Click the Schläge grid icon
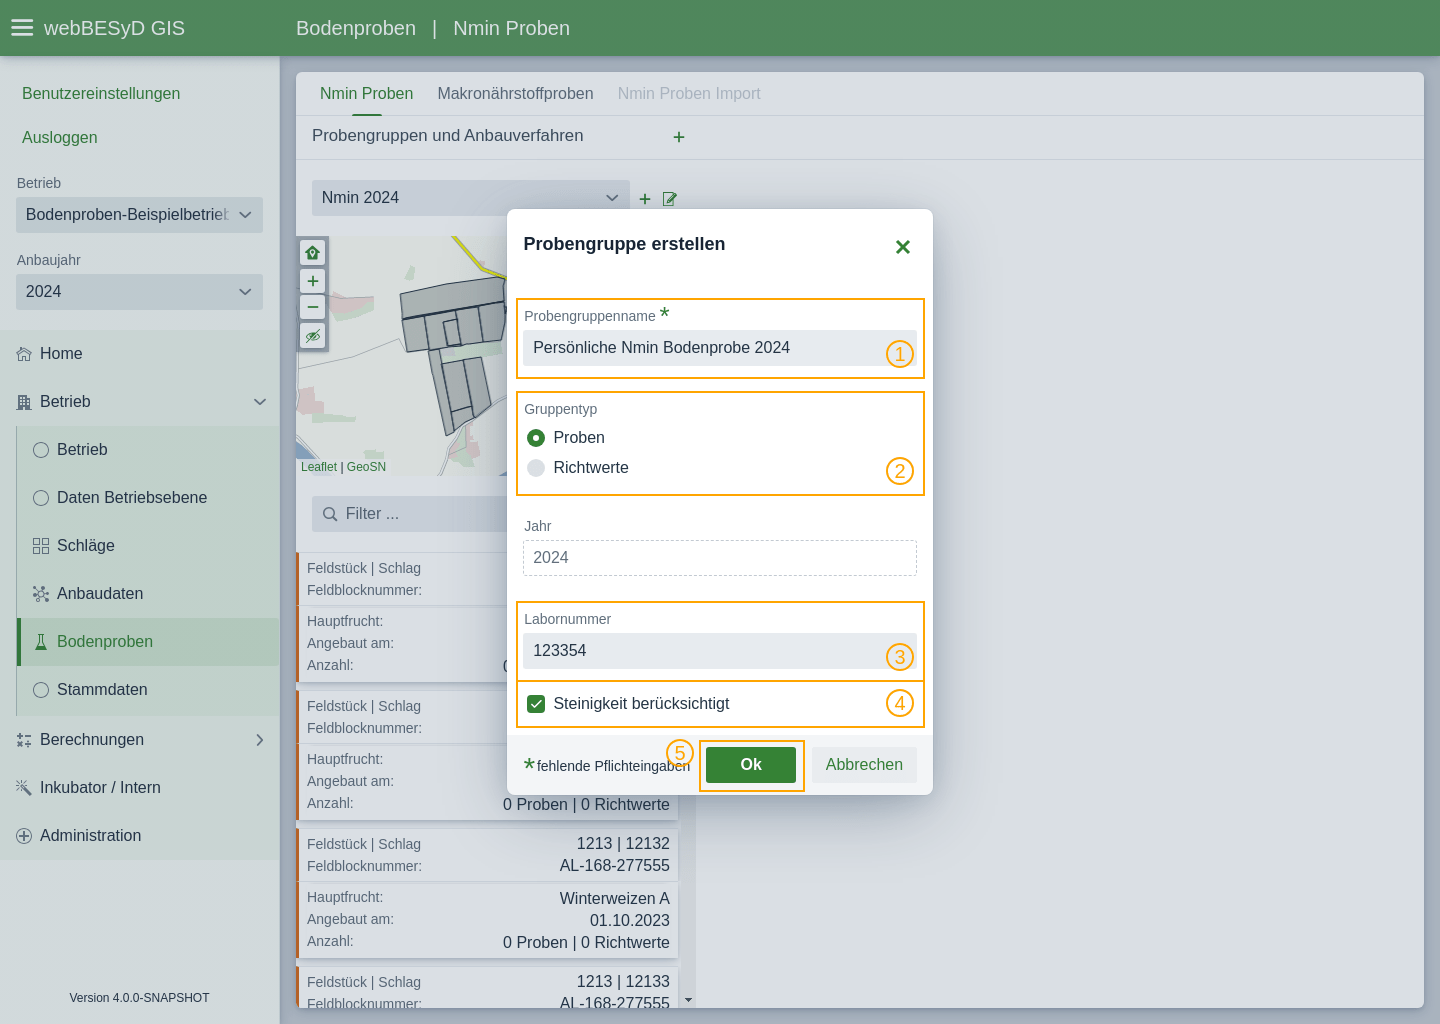This screenshot has width=1440, height=1024. (41, 546)
